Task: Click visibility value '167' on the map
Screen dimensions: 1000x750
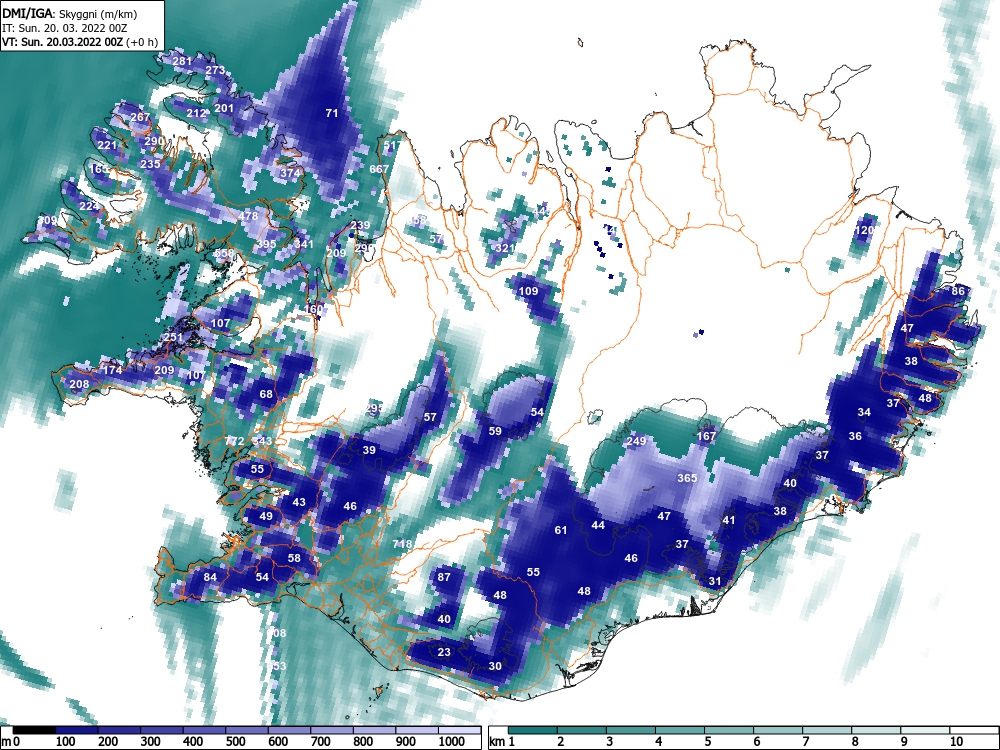Action: click(707, 437)
